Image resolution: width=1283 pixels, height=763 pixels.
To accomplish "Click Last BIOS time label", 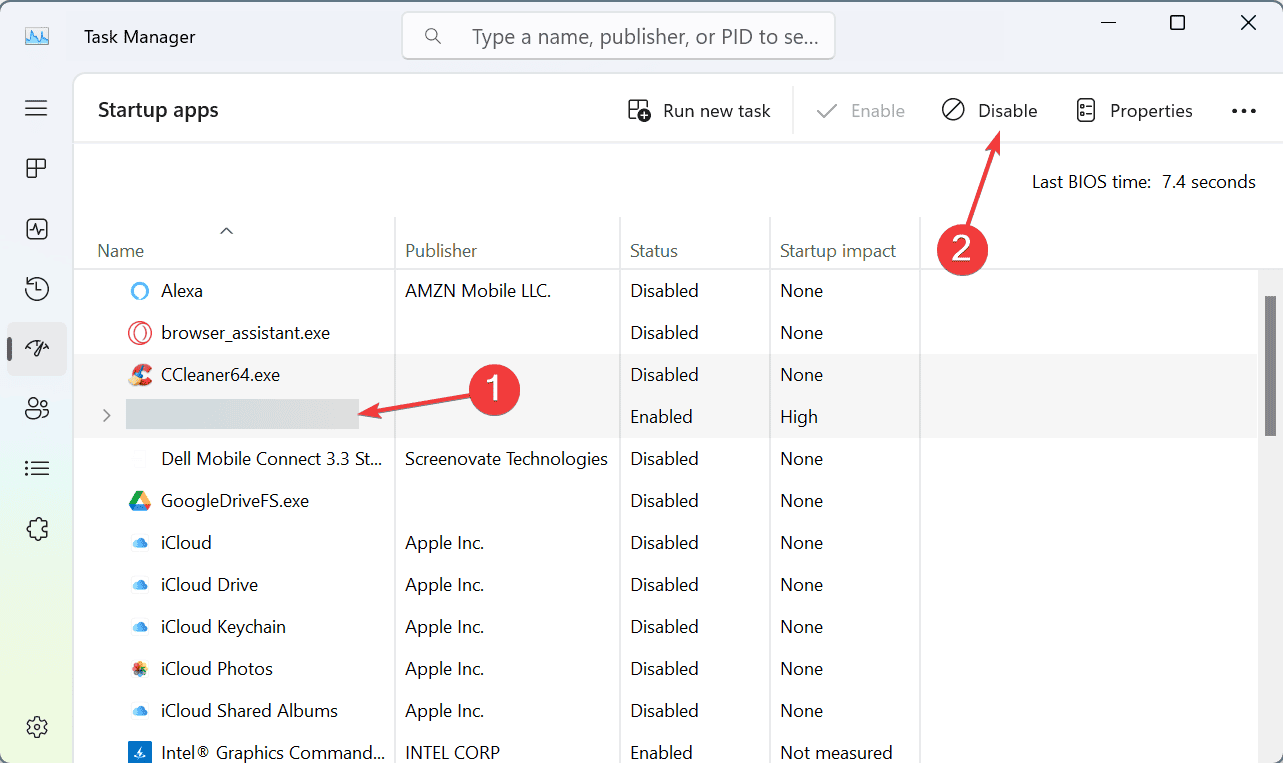I will tap(1091, 182).
